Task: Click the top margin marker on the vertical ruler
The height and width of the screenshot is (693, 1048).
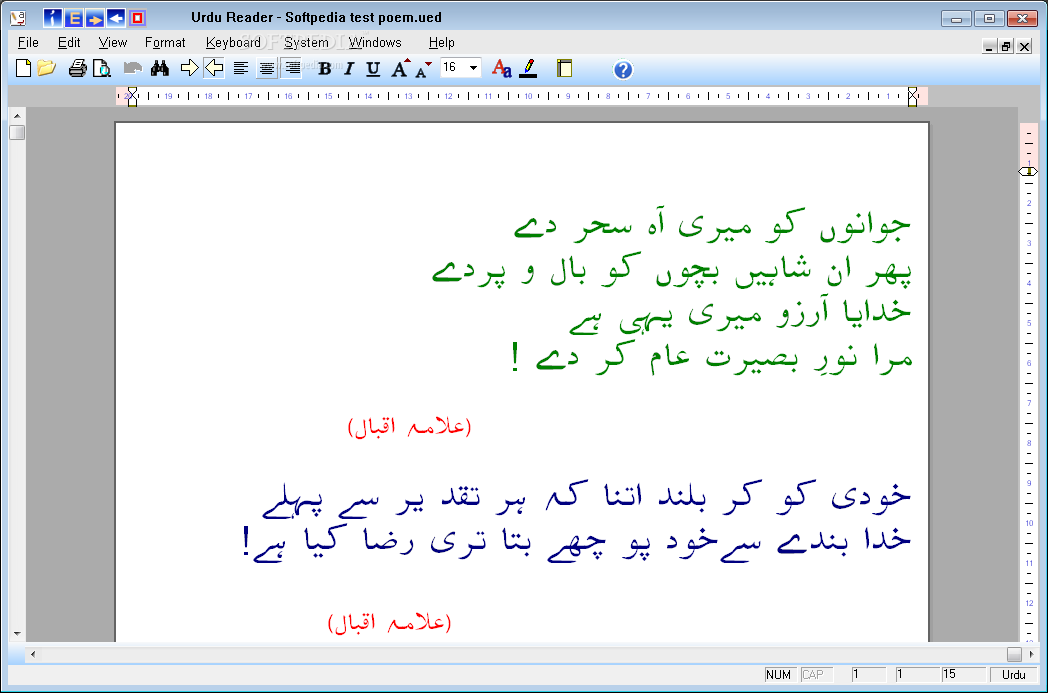Action: pos(1028,172)
